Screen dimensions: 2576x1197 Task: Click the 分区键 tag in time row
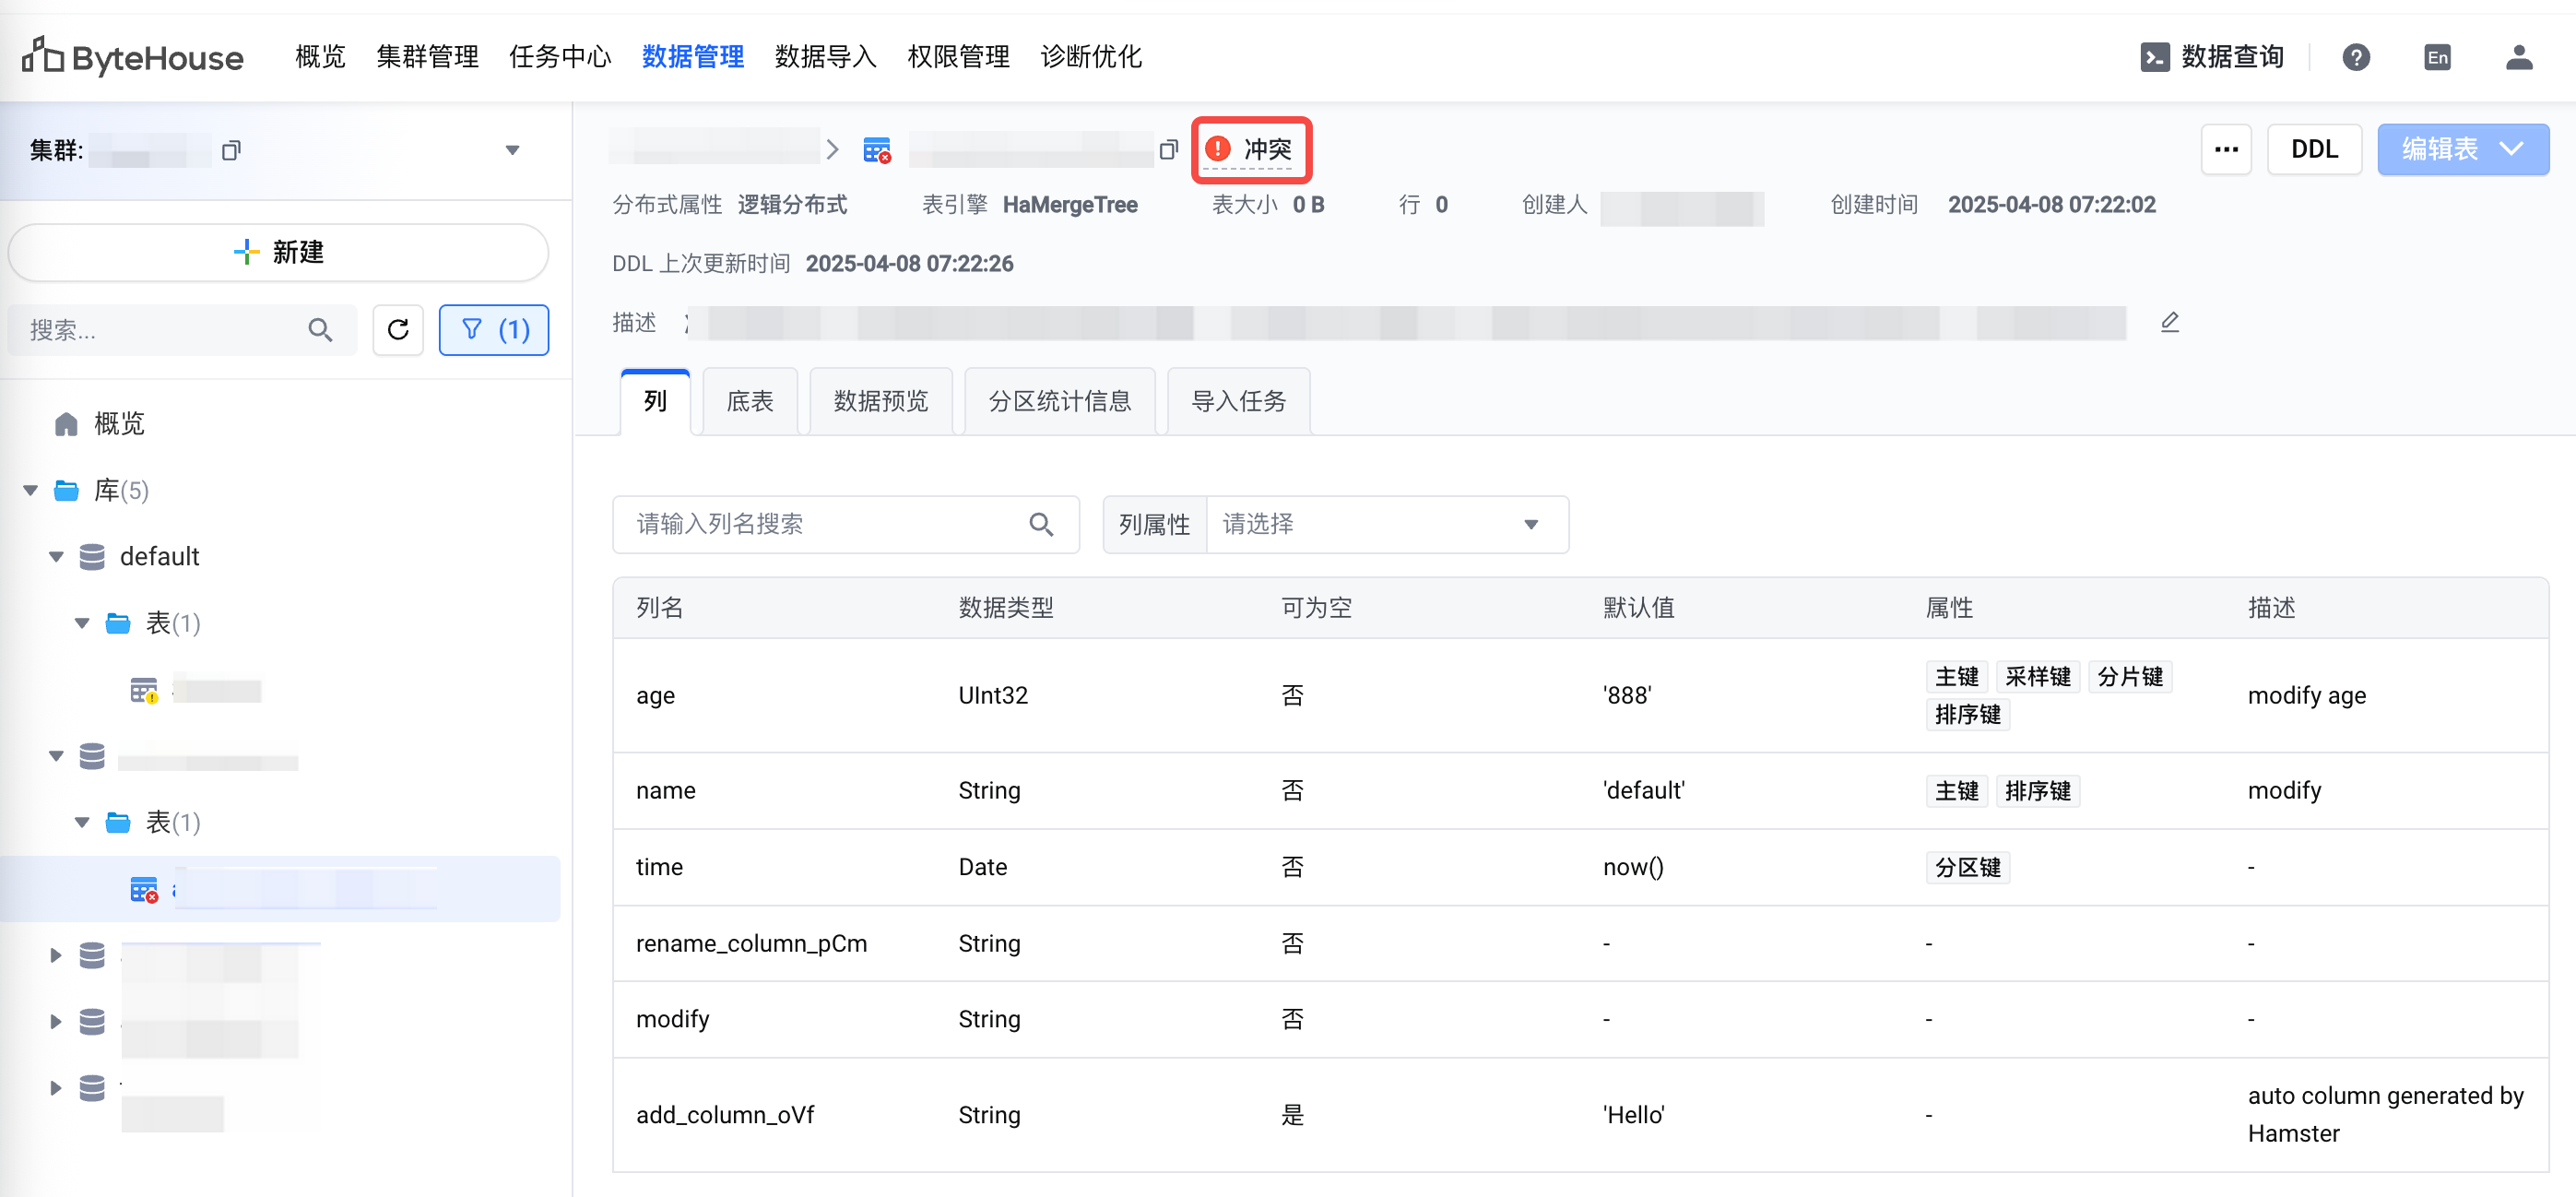pyautogui.click(x=1967, y=868)
